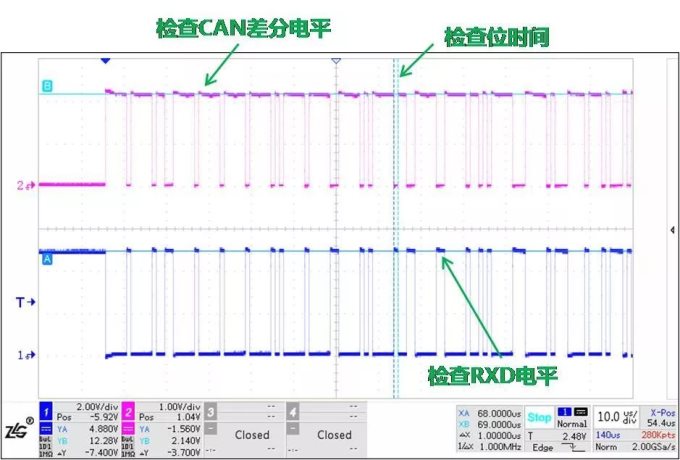Click the Normal trigger mode label

[x=572, y=424]
